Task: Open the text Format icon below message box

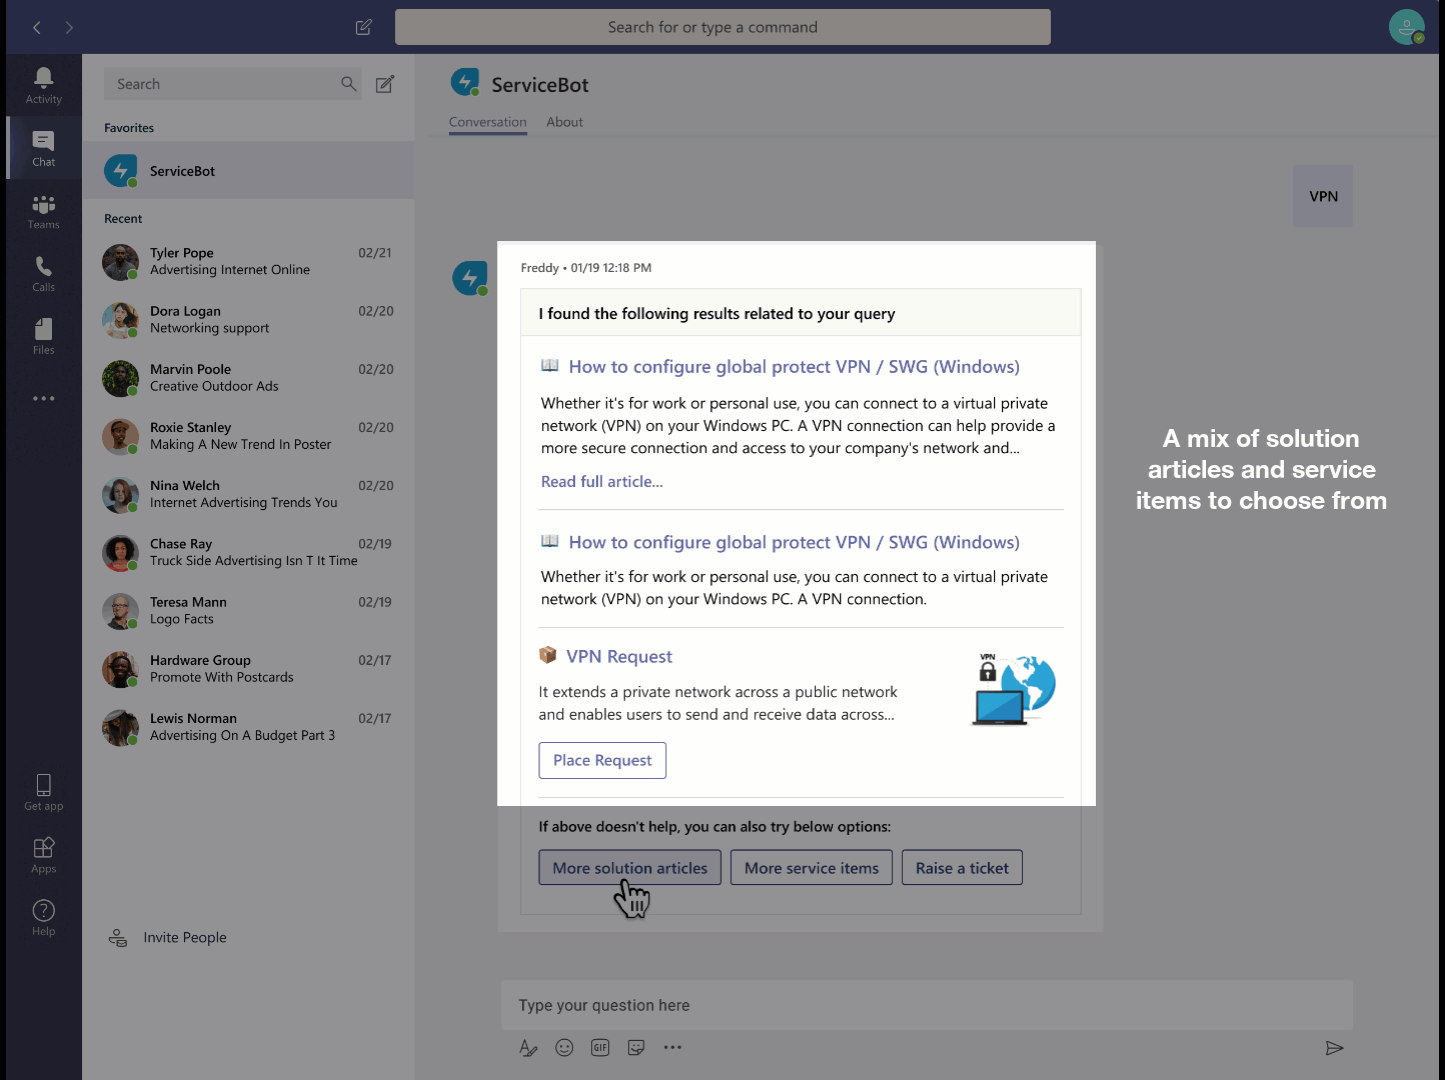Action: pyautogui.click(x=528, y=1048)
